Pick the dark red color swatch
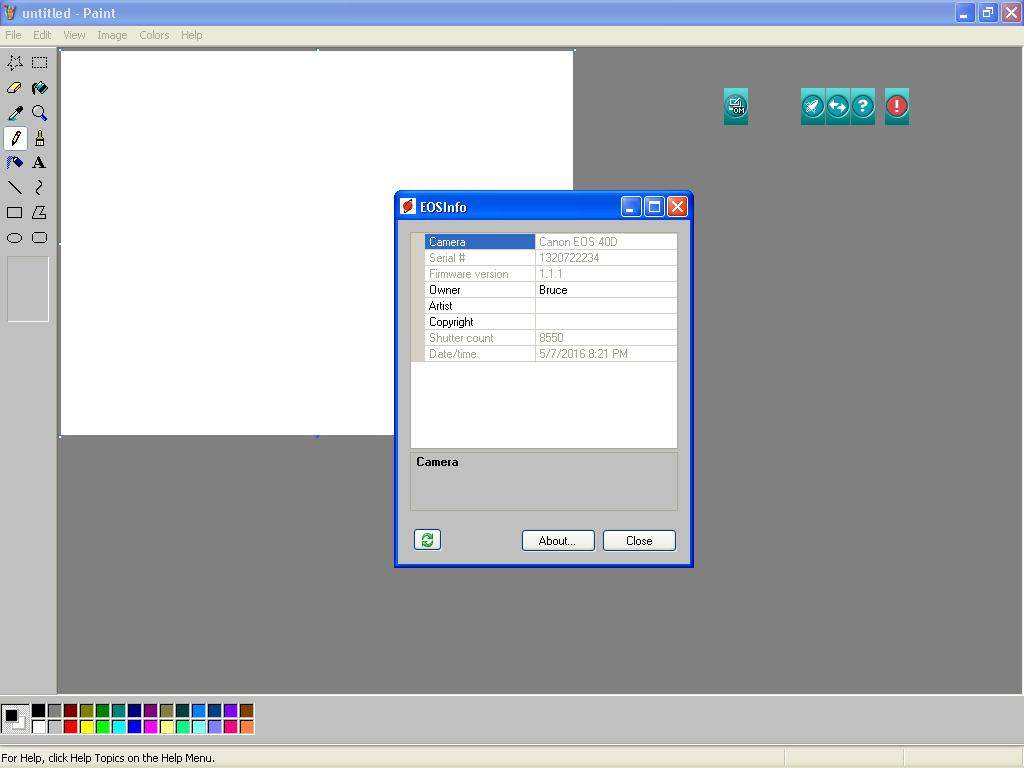The width and height of the screenshot is (1024, 768). point(71,711)
